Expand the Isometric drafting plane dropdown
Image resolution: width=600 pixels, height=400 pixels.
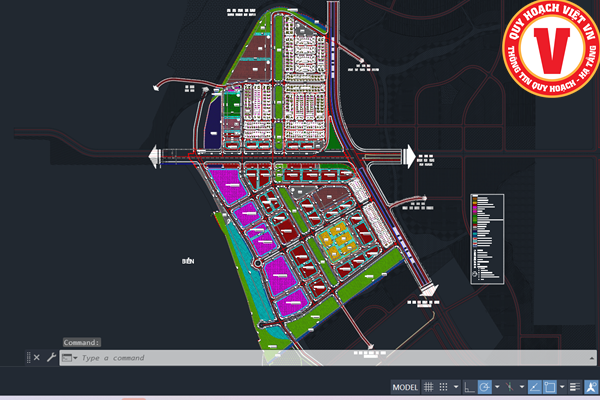521,387
